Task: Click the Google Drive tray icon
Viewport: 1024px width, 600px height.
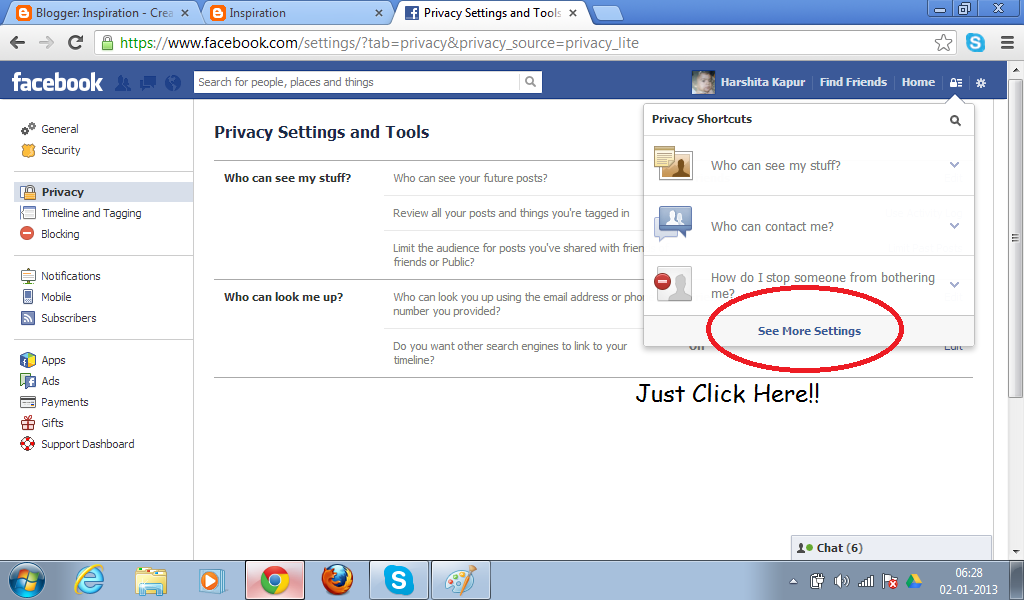Action: coord(913,581)
